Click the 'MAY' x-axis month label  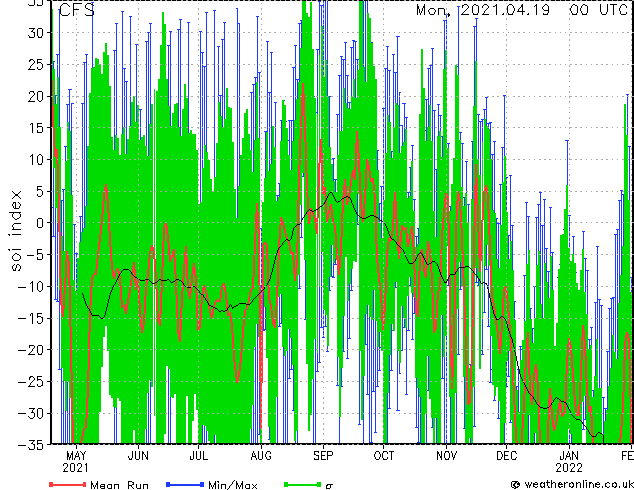click(76, 456)
